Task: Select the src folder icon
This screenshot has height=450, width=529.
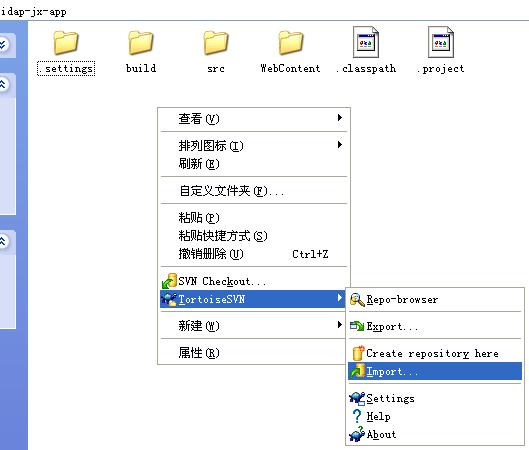Action: 216,43
